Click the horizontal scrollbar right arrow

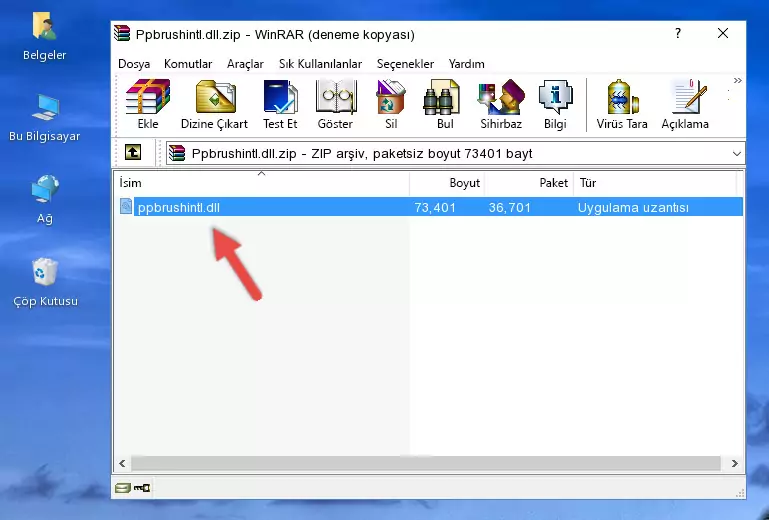734,463
